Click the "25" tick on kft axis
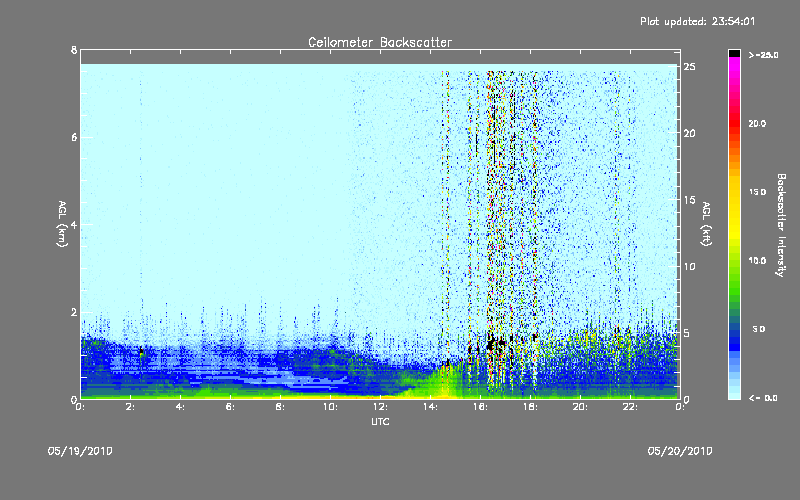 point(690,67)
